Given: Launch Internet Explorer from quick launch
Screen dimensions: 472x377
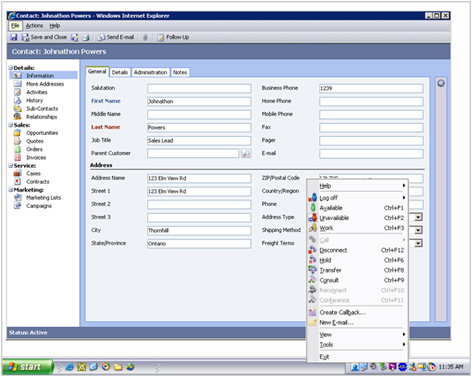Looking at the screenshot, I should pos(70,367).
